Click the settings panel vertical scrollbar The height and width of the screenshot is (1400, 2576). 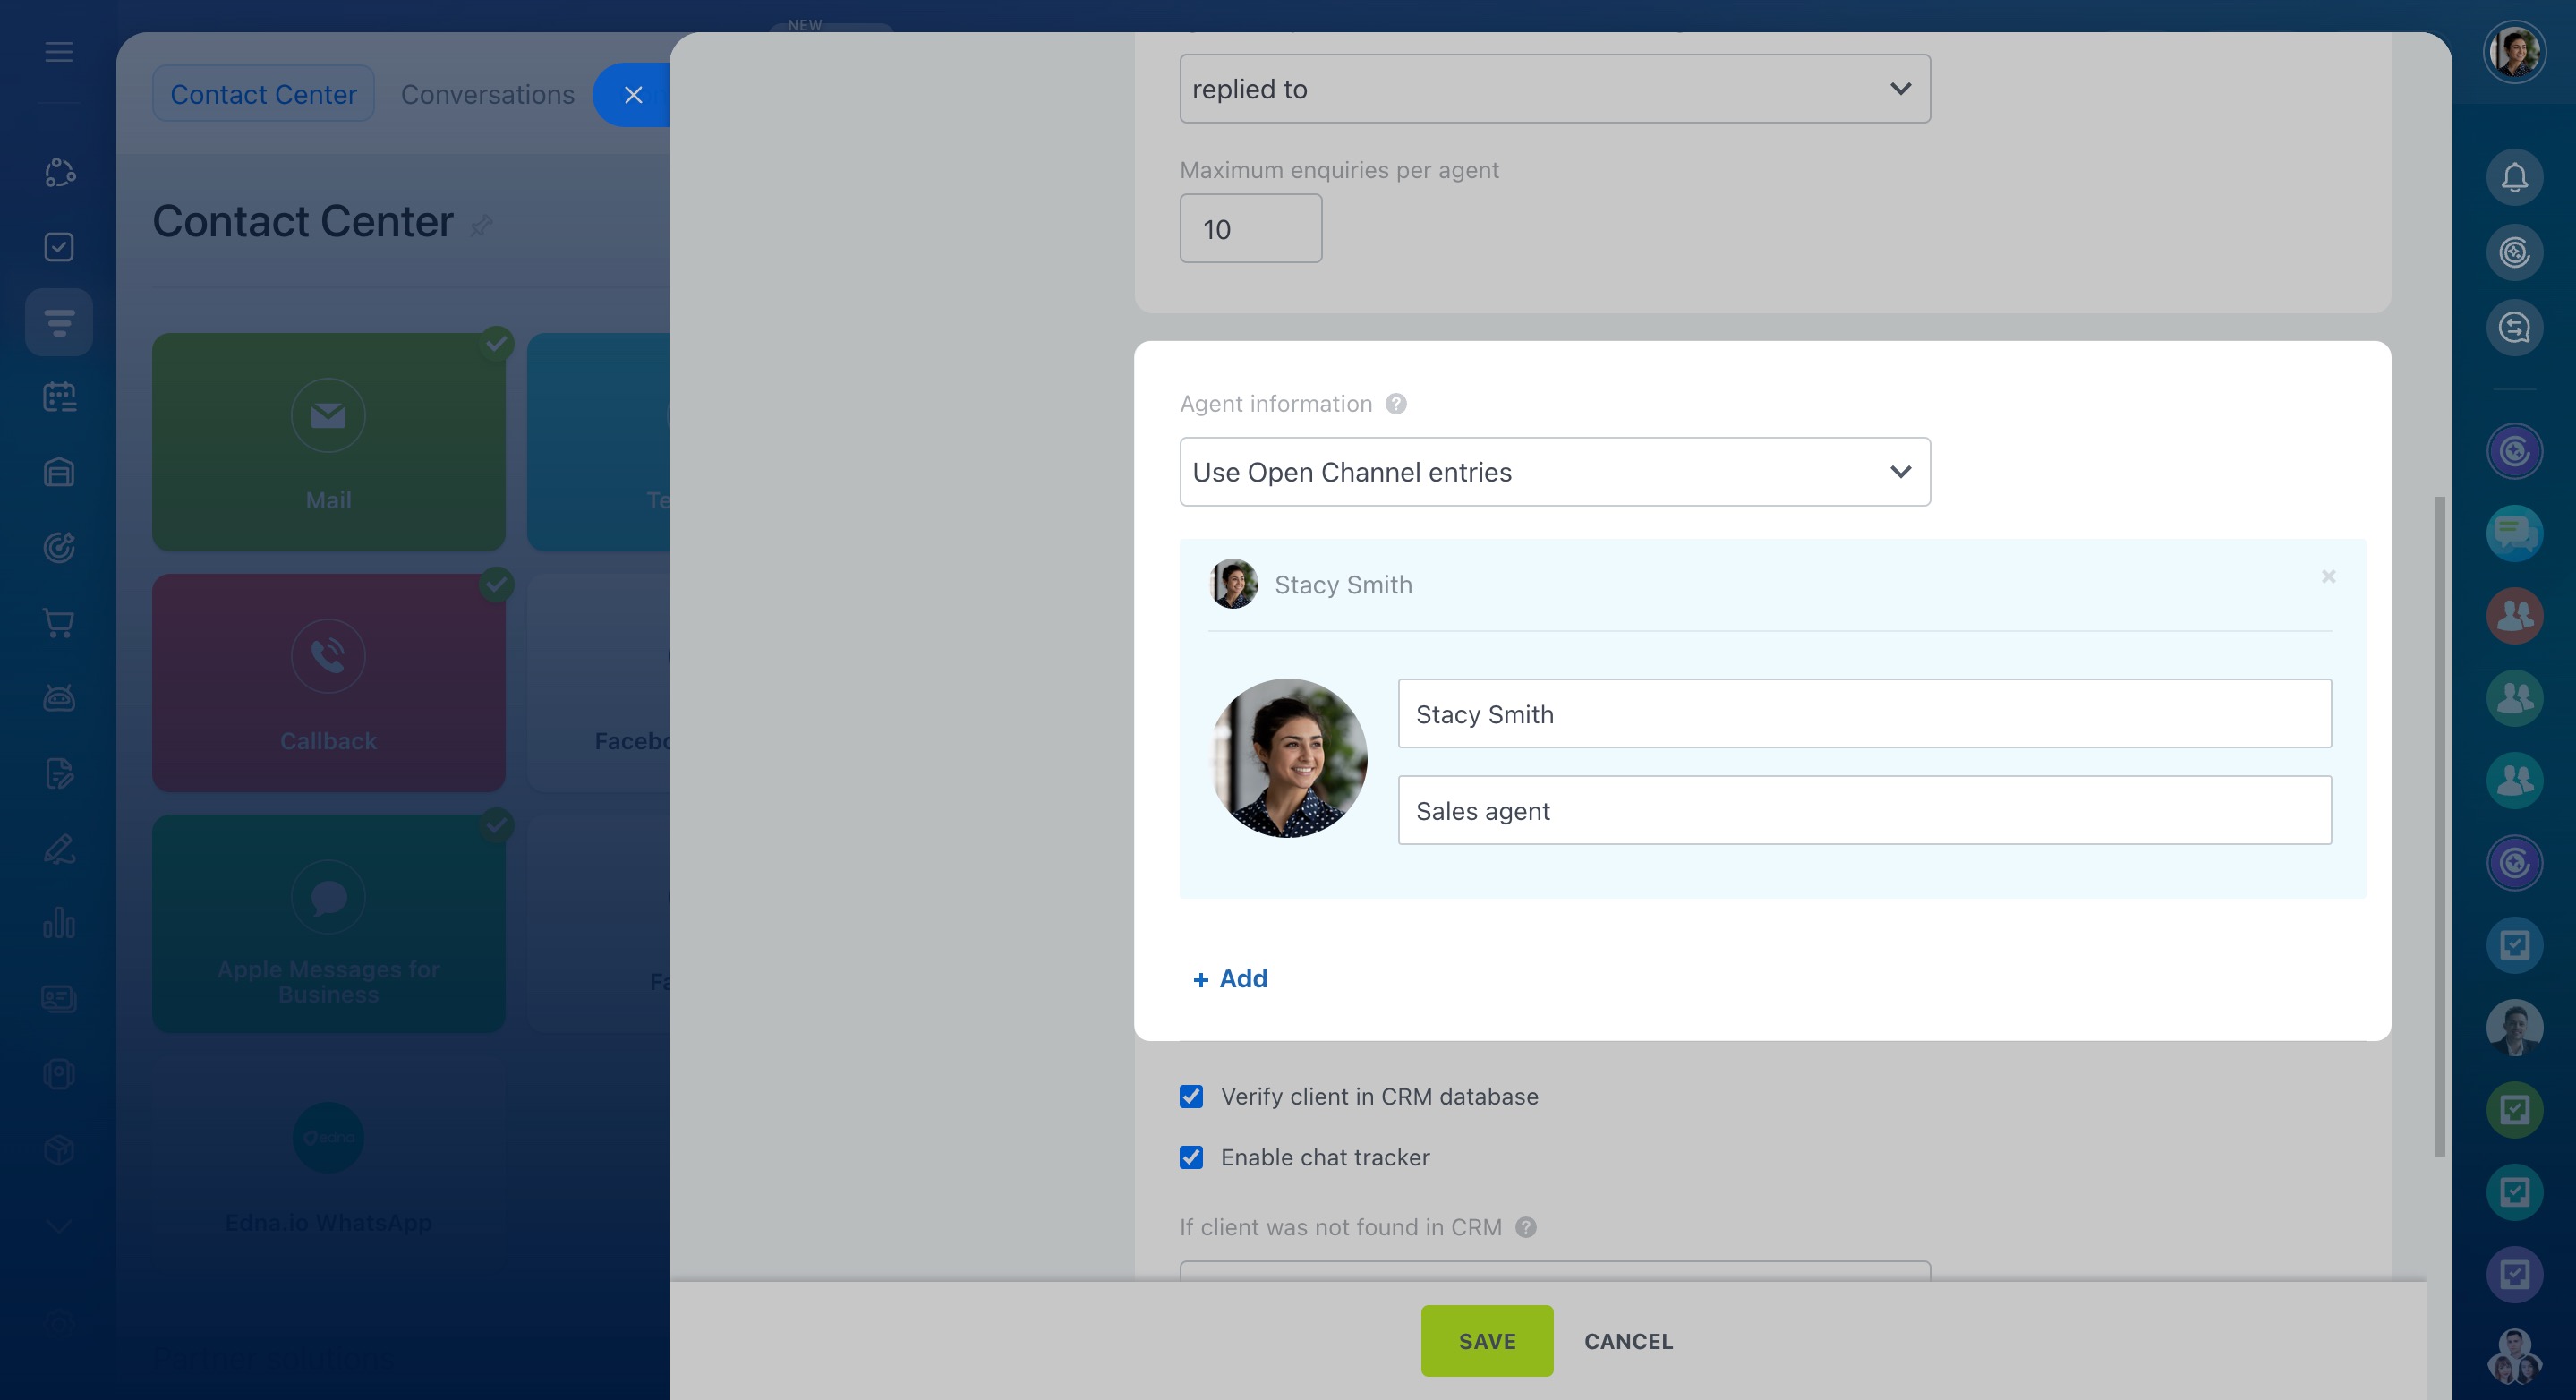(x=2440, y=826)
